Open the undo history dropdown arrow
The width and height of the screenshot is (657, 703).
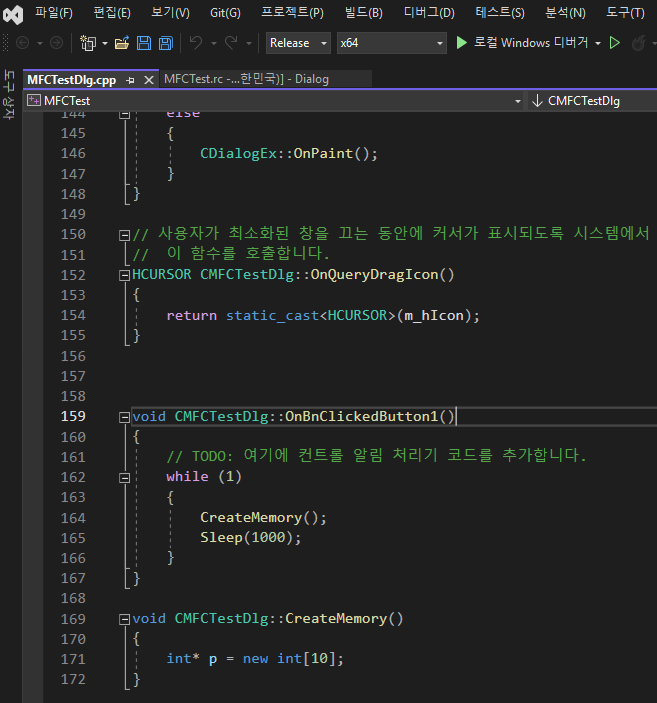pyautogui.click(x=213, y=43)
